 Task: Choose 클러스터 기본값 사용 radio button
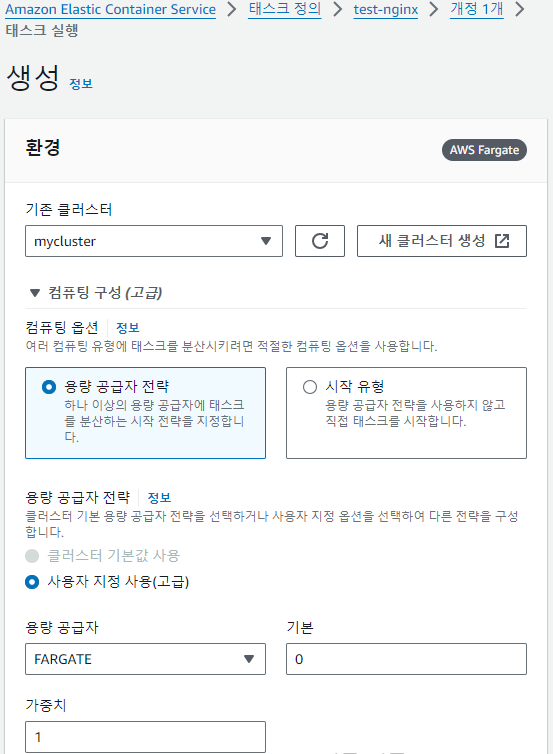click(32, 556)
